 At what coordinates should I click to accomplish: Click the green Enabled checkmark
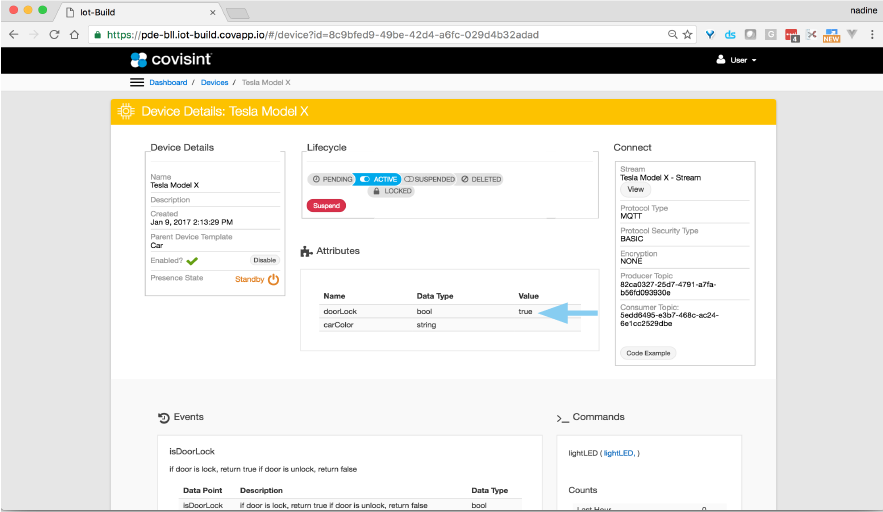click(x=192, y=260)
